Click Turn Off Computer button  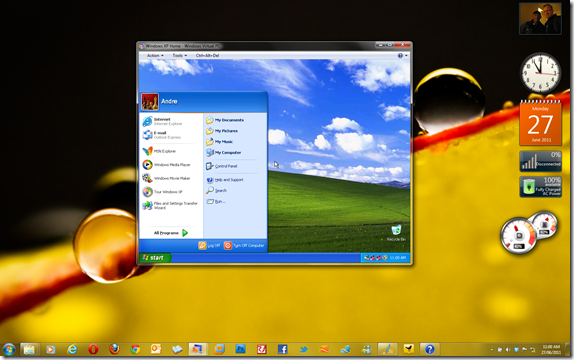244,245
